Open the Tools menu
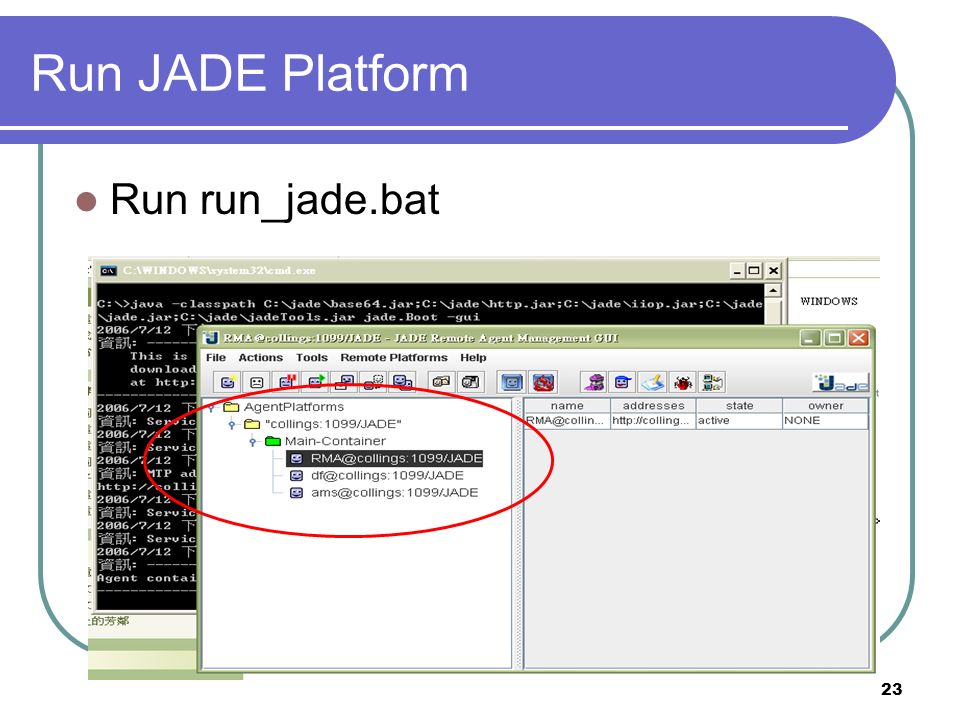Image resolution: width=960 pixels, height=720 pixels. click(312, 358)
